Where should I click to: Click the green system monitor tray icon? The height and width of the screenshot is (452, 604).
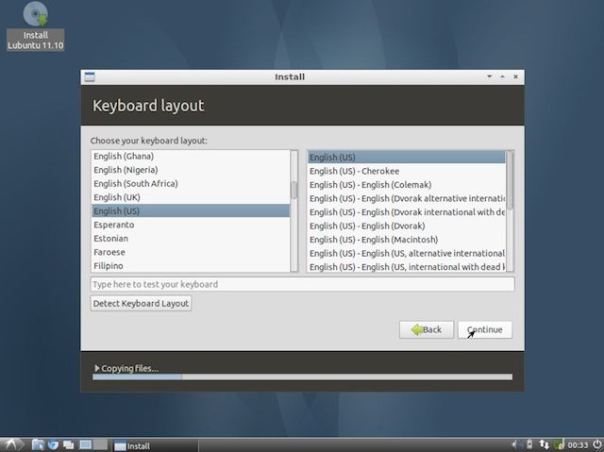point(559,445)
